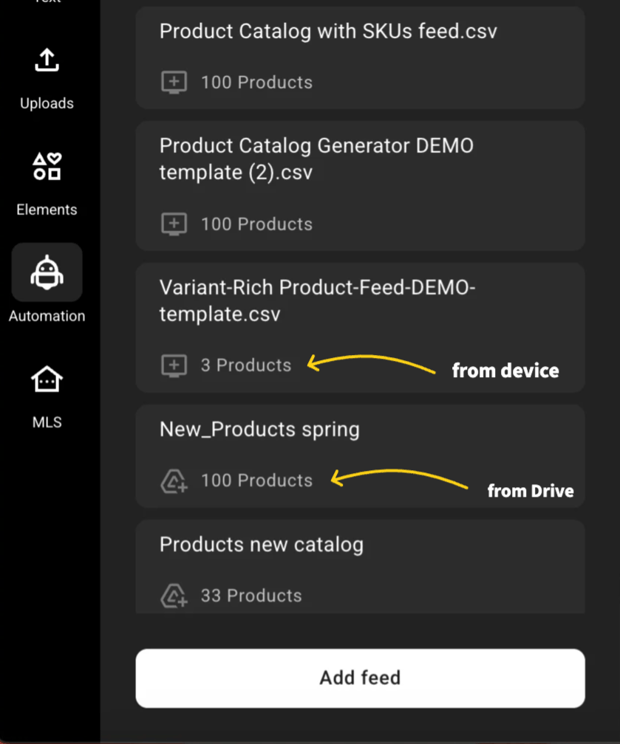Click device icon beside 3 Products
Image resolution: width=620 pixels, height=744 pixels.
(x=174, y=365)
